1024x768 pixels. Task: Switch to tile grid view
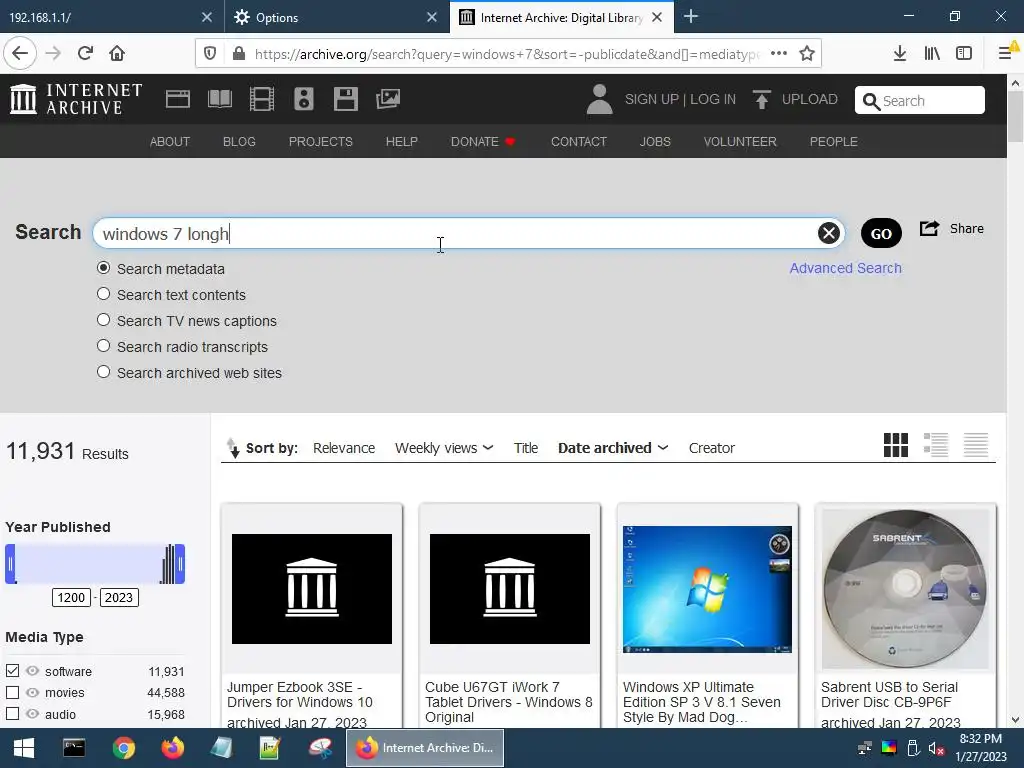pos(895,445)
